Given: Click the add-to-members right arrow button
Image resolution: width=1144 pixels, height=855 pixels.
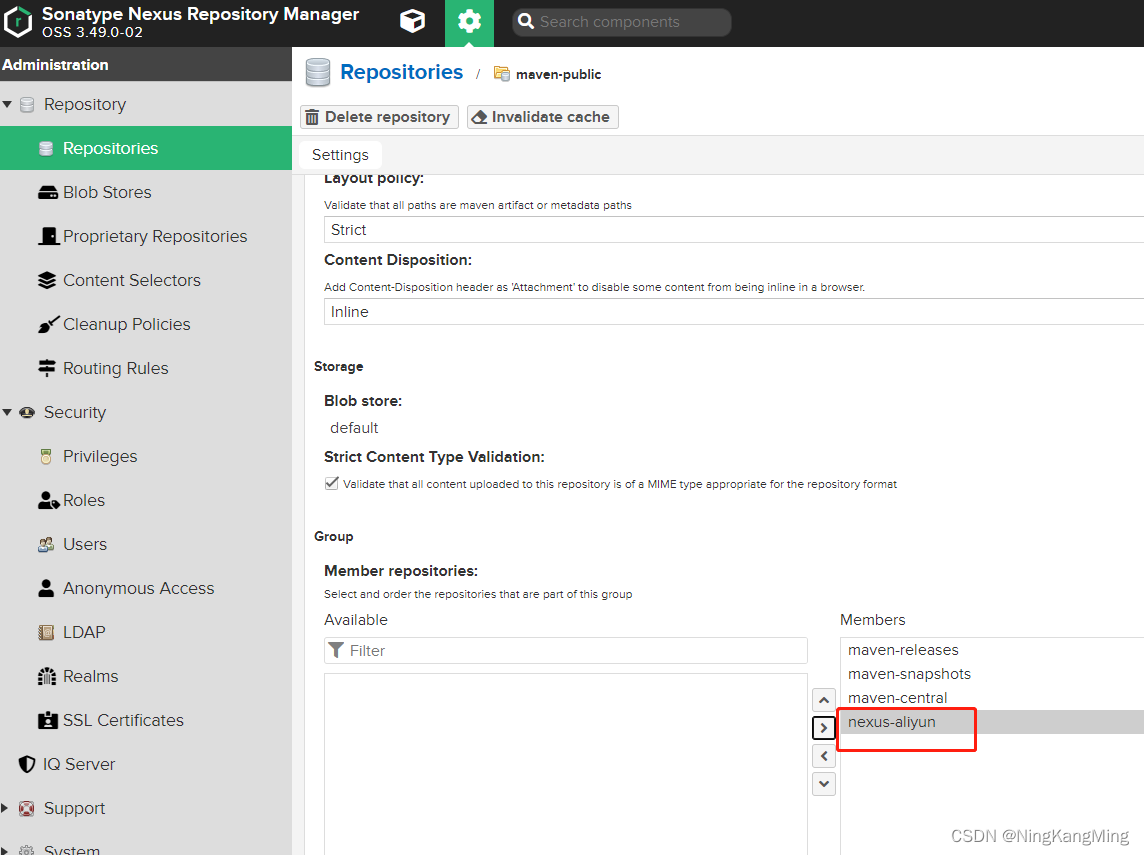Looking at the screenshot, I should click(x=824, y=727).
